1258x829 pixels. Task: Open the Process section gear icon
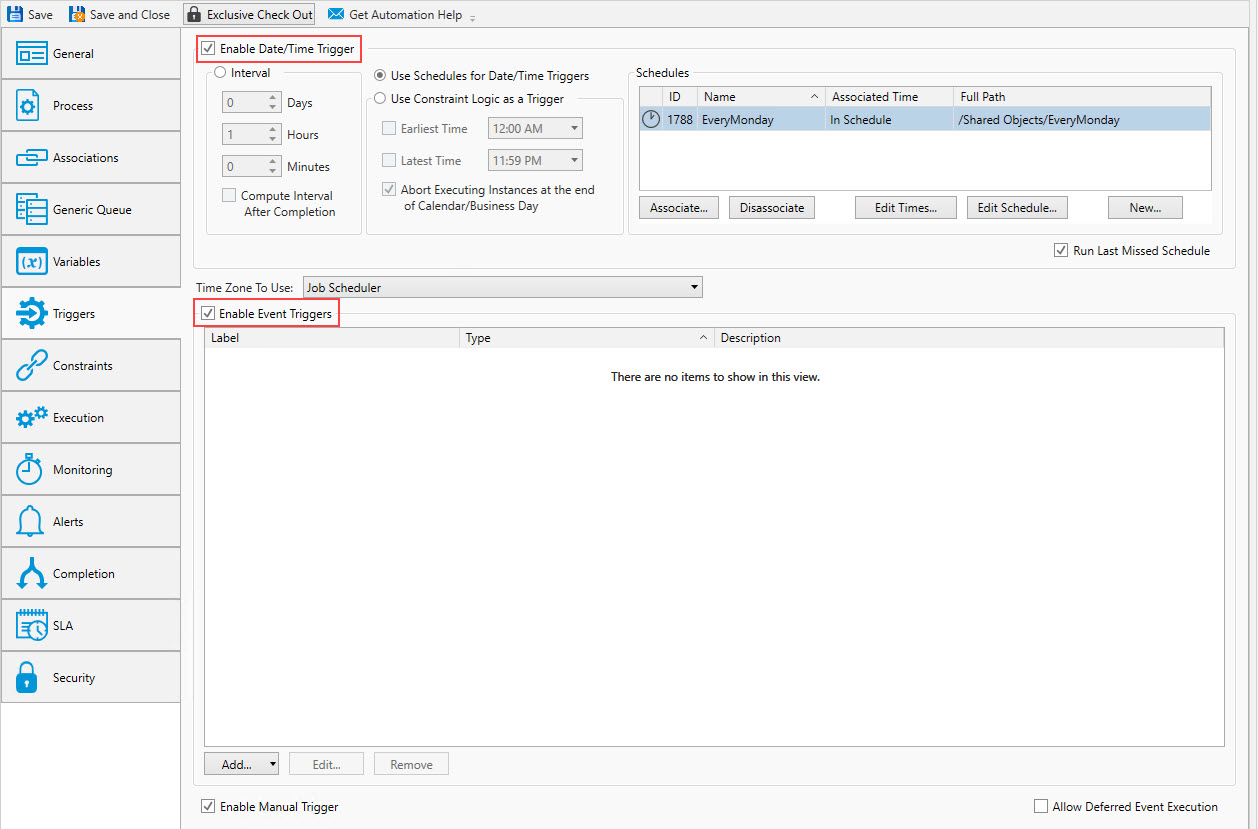[x=31, y=106]
